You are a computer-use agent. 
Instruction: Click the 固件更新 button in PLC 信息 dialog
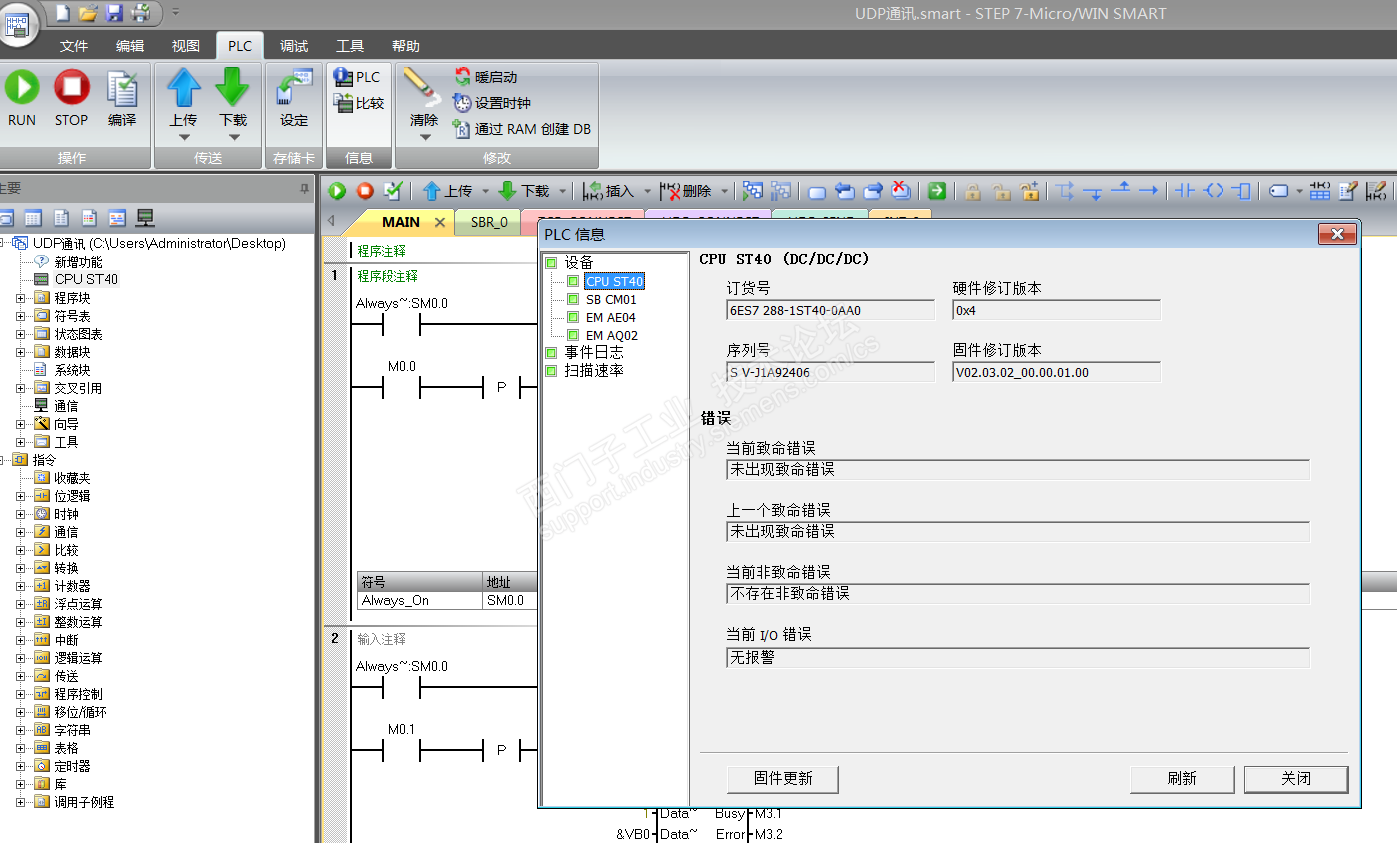[x=783, y=779]
